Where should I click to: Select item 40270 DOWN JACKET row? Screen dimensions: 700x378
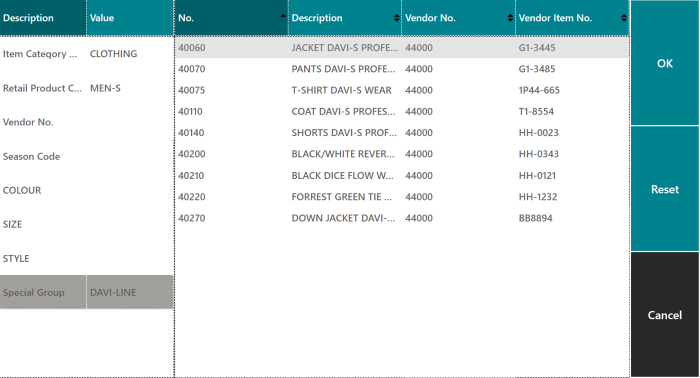pos(402,218)
